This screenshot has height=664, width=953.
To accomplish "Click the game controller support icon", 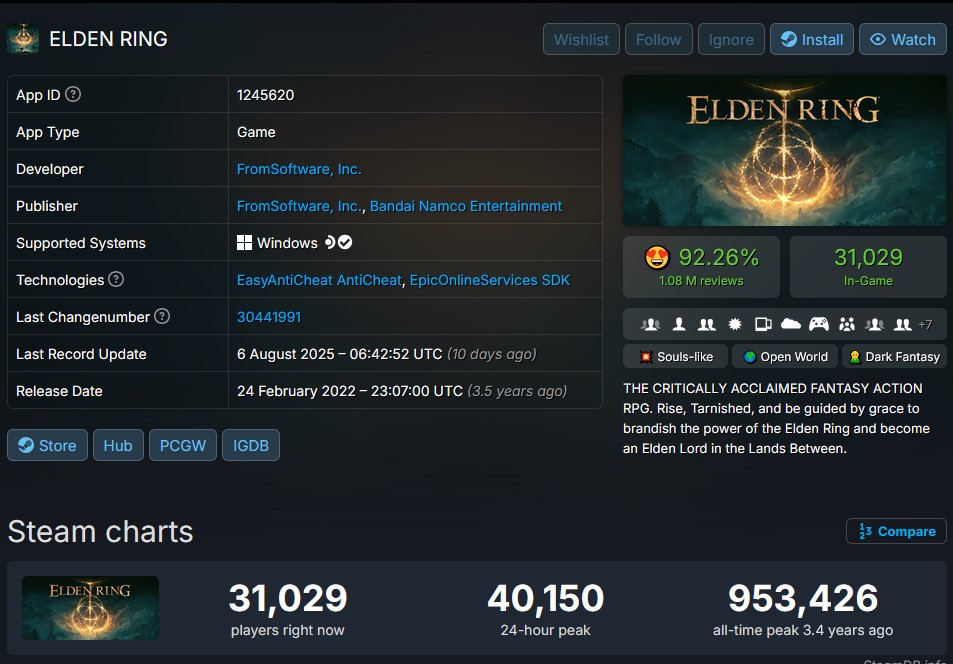I will (x=819, y=324).
